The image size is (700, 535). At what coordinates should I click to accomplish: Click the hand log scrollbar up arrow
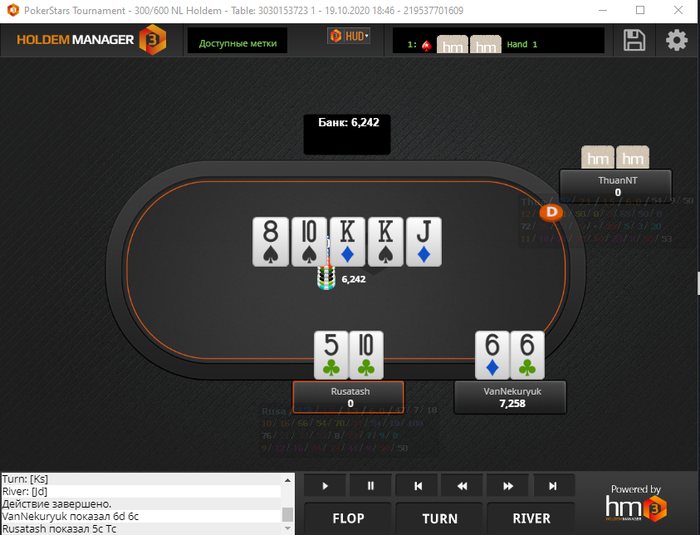[288, 480]
